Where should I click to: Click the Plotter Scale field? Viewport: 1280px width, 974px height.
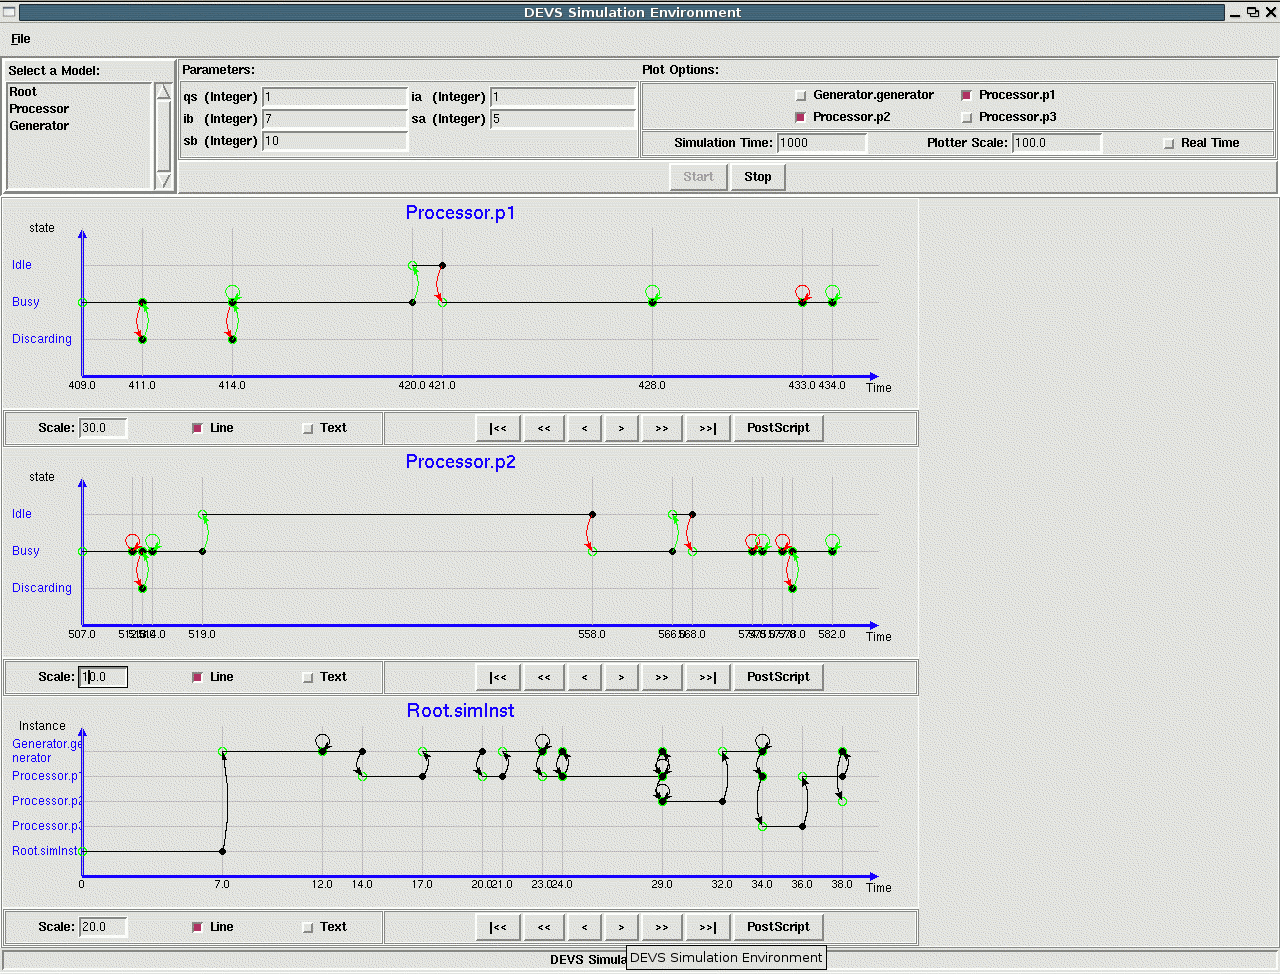coord(1056,143)
